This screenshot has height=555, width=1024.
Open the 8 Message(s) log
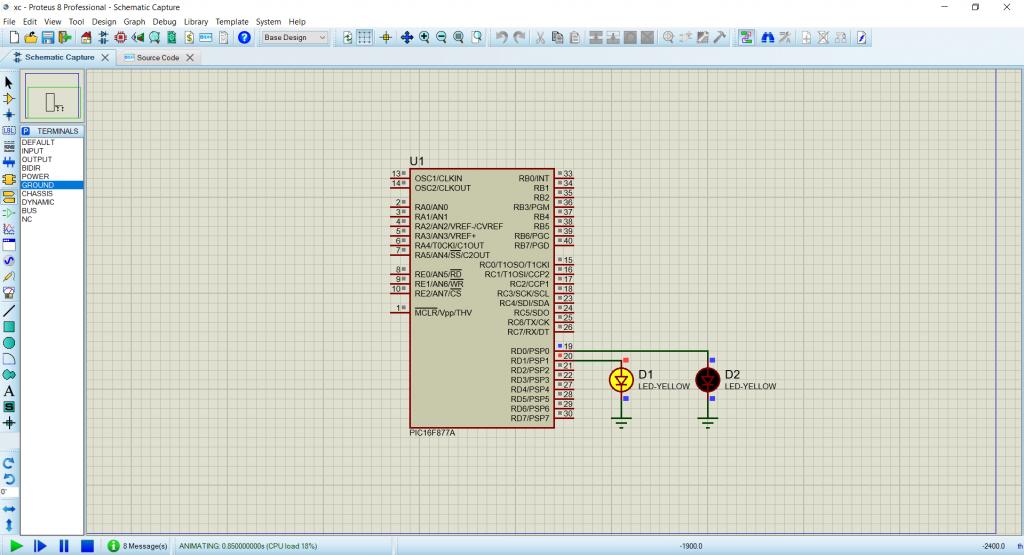(138, 546)
